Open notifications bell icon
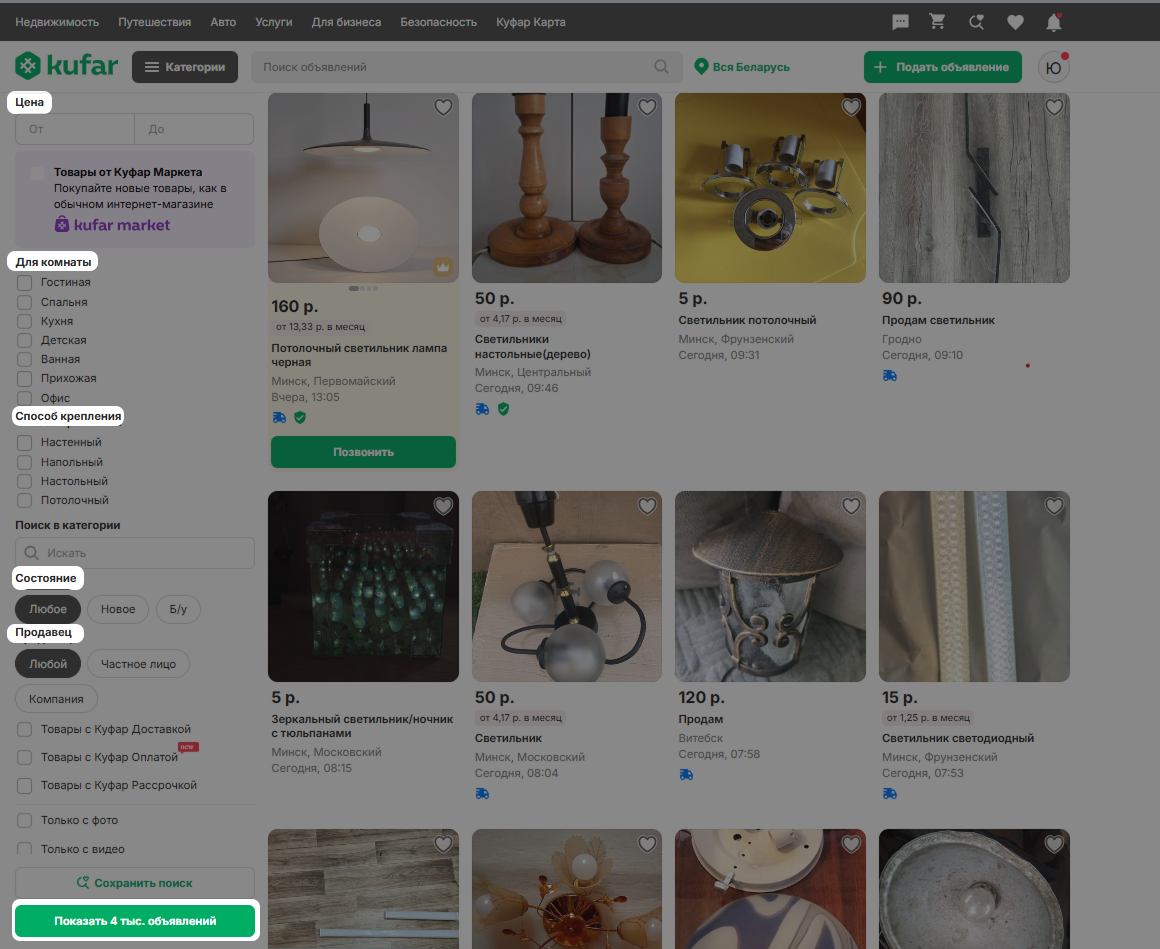This screenshot has width=1160, height=949. (1054, 22)
